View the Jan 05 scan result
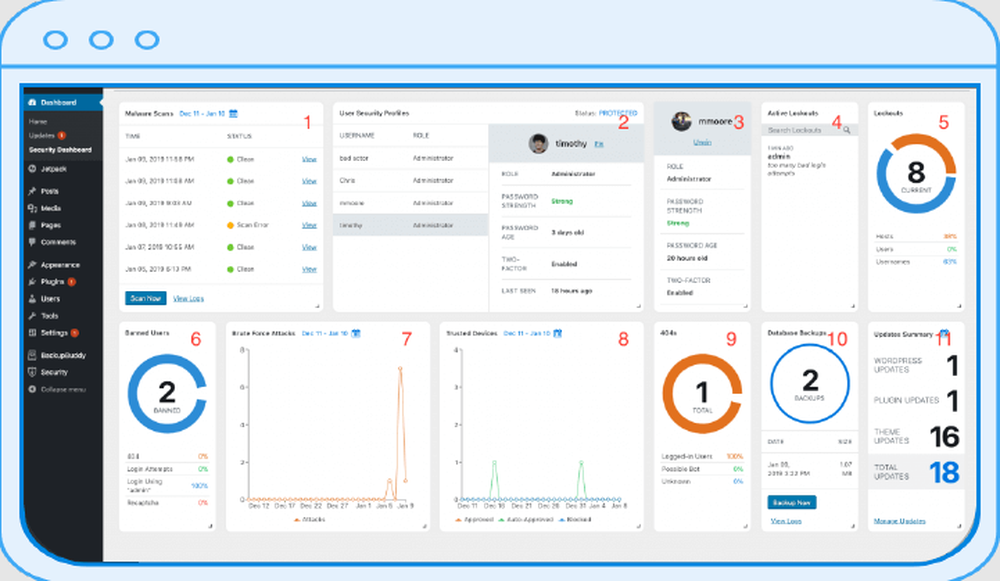This screenshot has height=581, width=1000. pos(309,269)
